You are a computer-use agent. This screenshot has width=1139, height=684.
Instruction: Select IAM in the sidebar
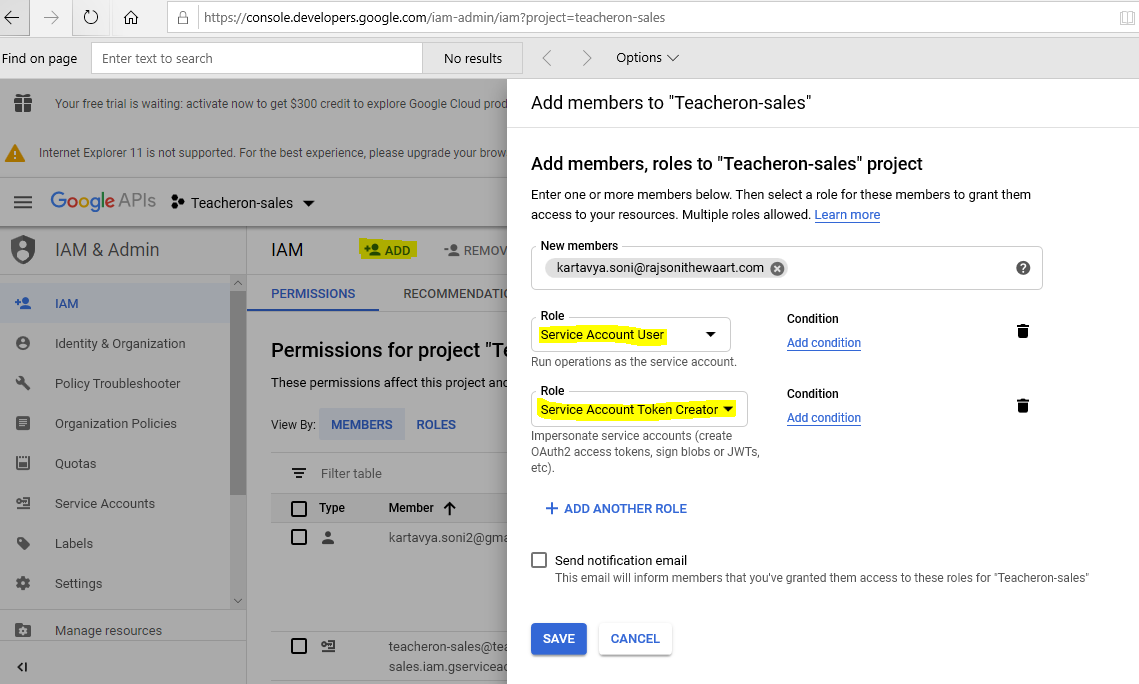(x=115, y=304)
